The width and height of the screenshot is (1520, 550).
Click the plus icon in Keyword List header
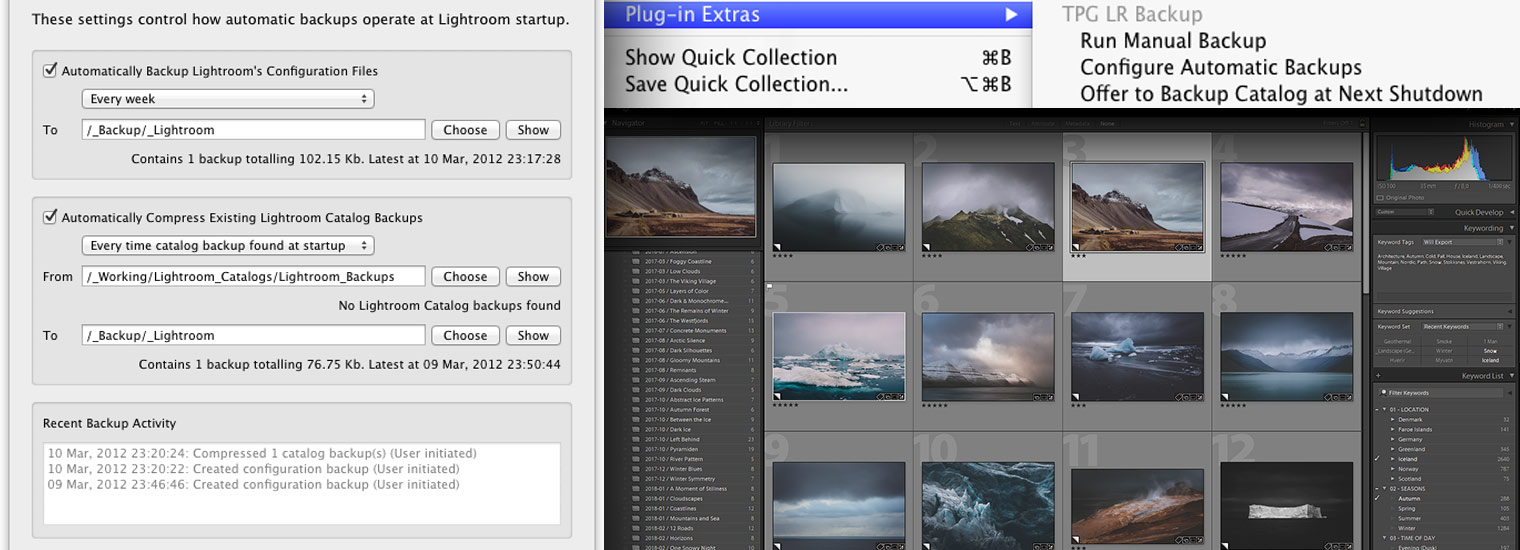point(1377,376)
